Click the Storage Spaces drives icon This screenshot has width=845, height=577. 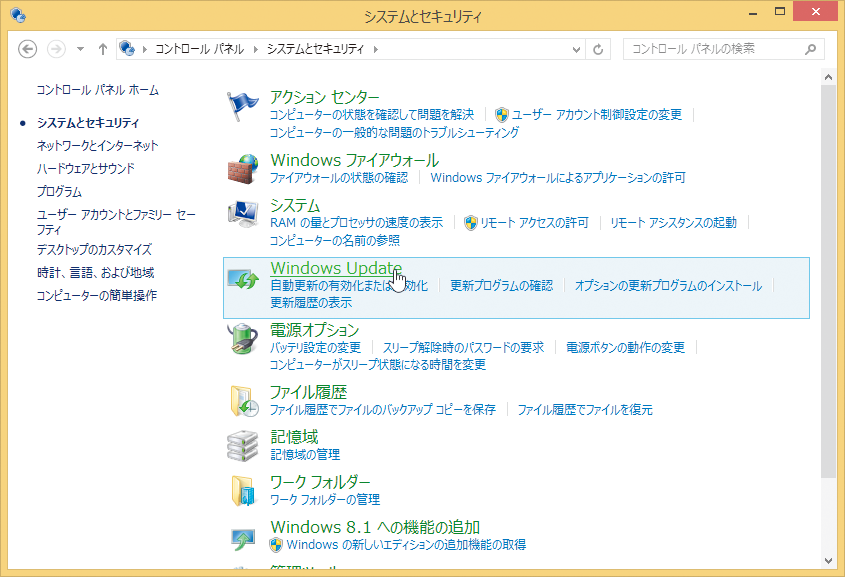[x=243, y=446]
